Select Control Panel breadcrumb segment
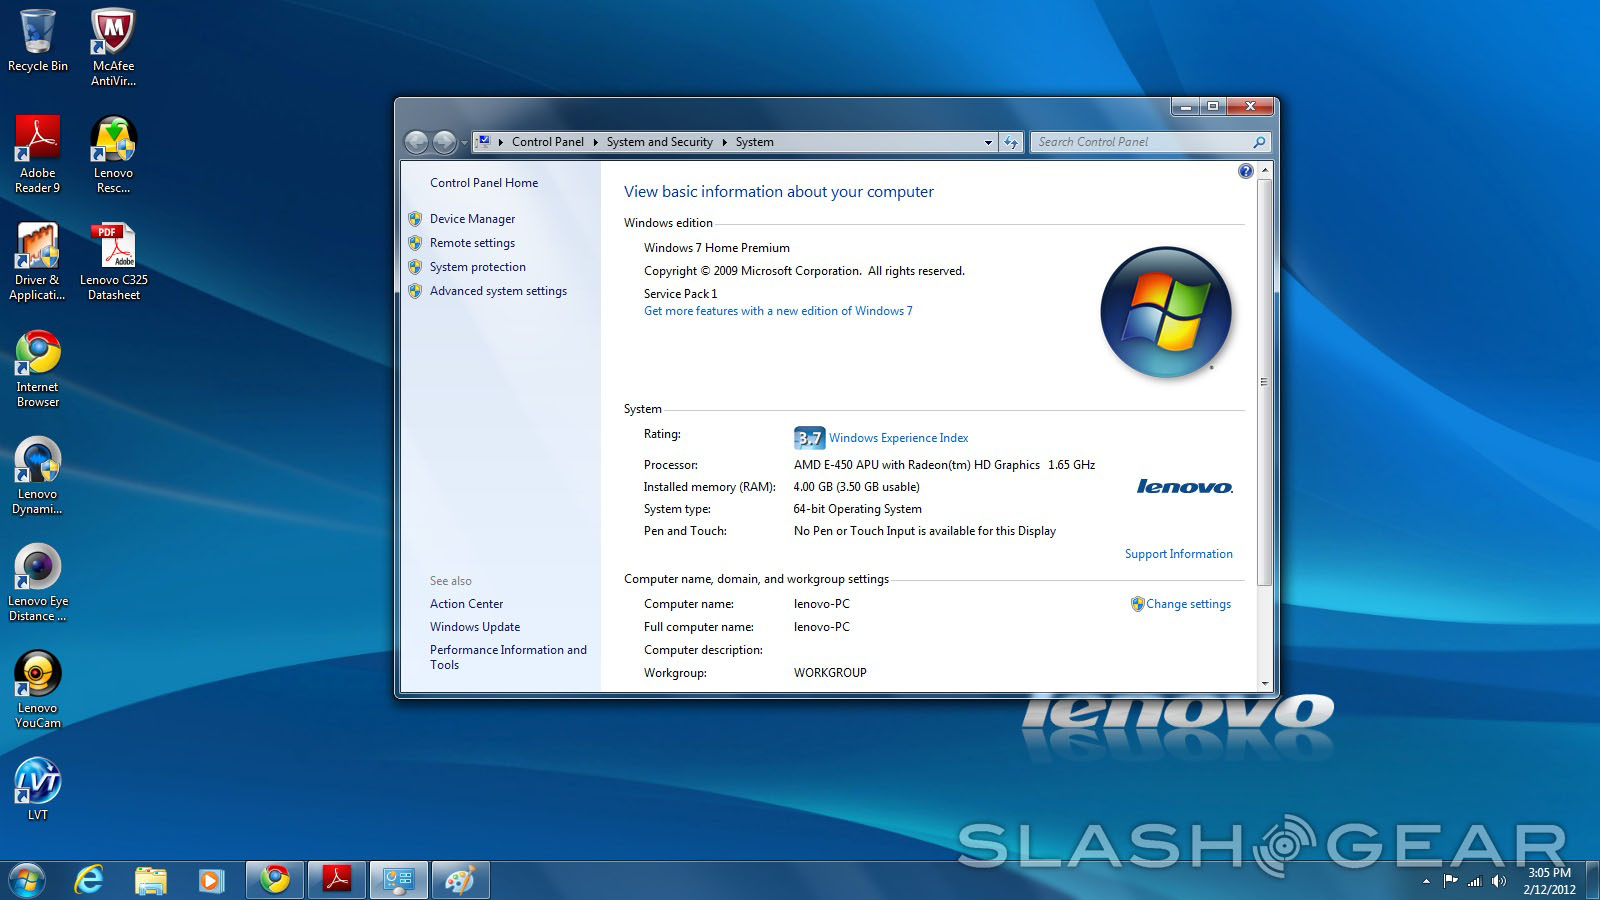Image resolution: width=1600 pixels, height=900 pixels. pos(548,142)
